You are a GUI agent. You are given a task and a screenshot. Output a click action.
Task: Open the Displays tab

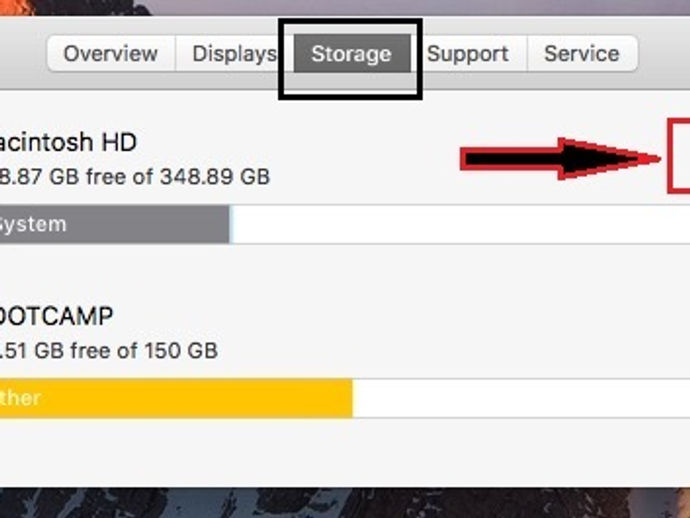tap(234, 54)
